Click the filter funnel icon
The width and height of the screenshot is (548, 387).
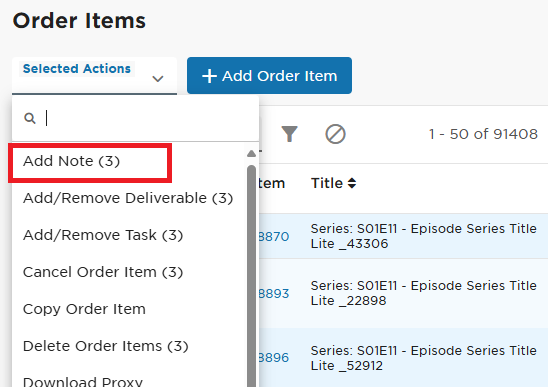(289, 134)
